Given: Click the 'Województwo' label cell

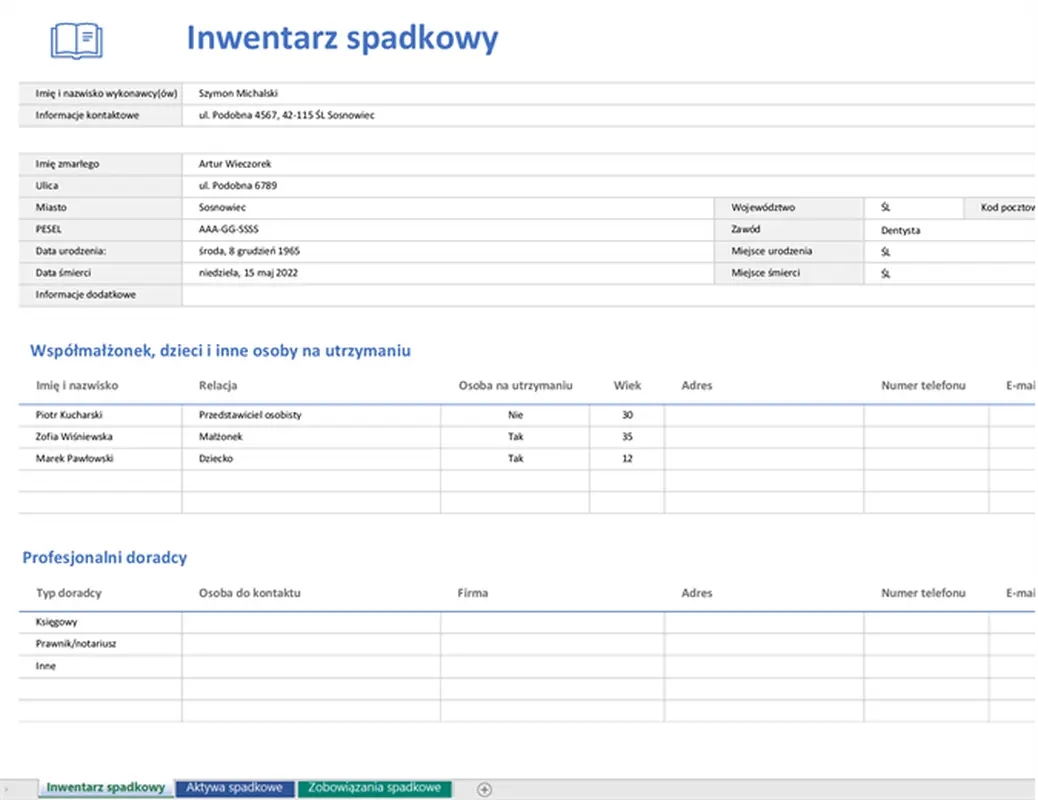Looking at the screenshot, I should click(789, 208).
